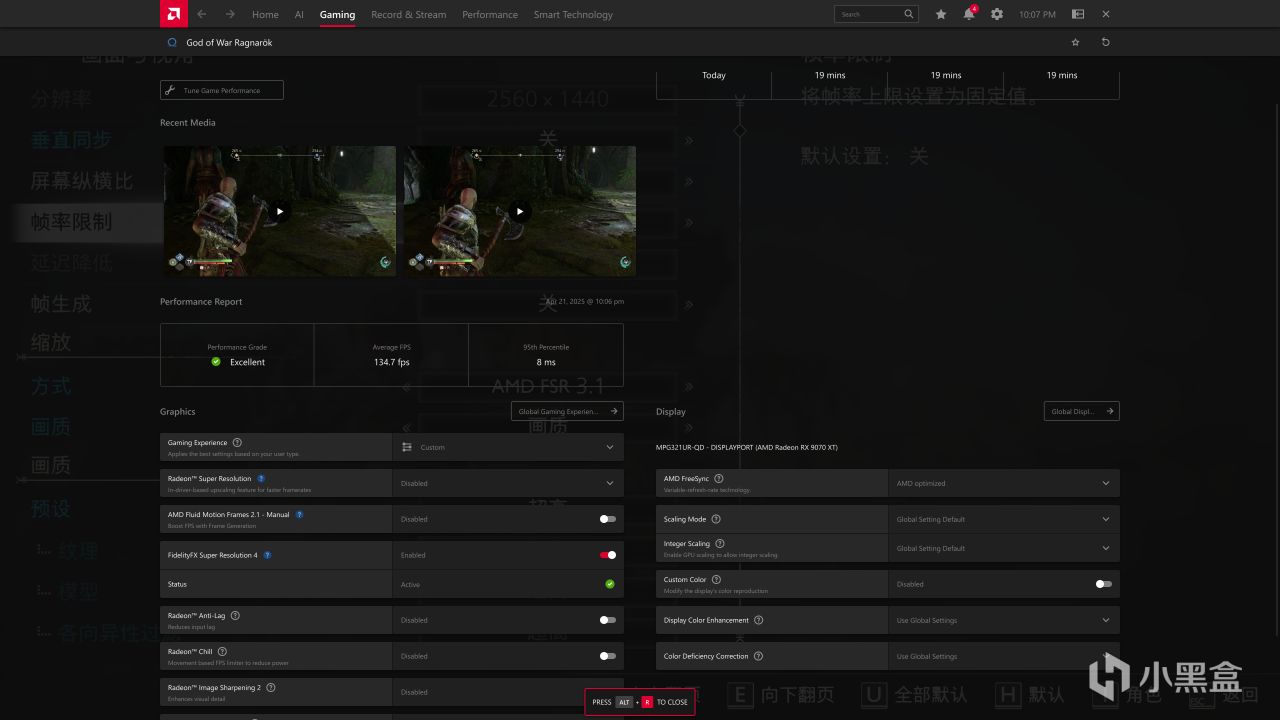Show help for Custom Color
1280x720 pixels.
716,579
